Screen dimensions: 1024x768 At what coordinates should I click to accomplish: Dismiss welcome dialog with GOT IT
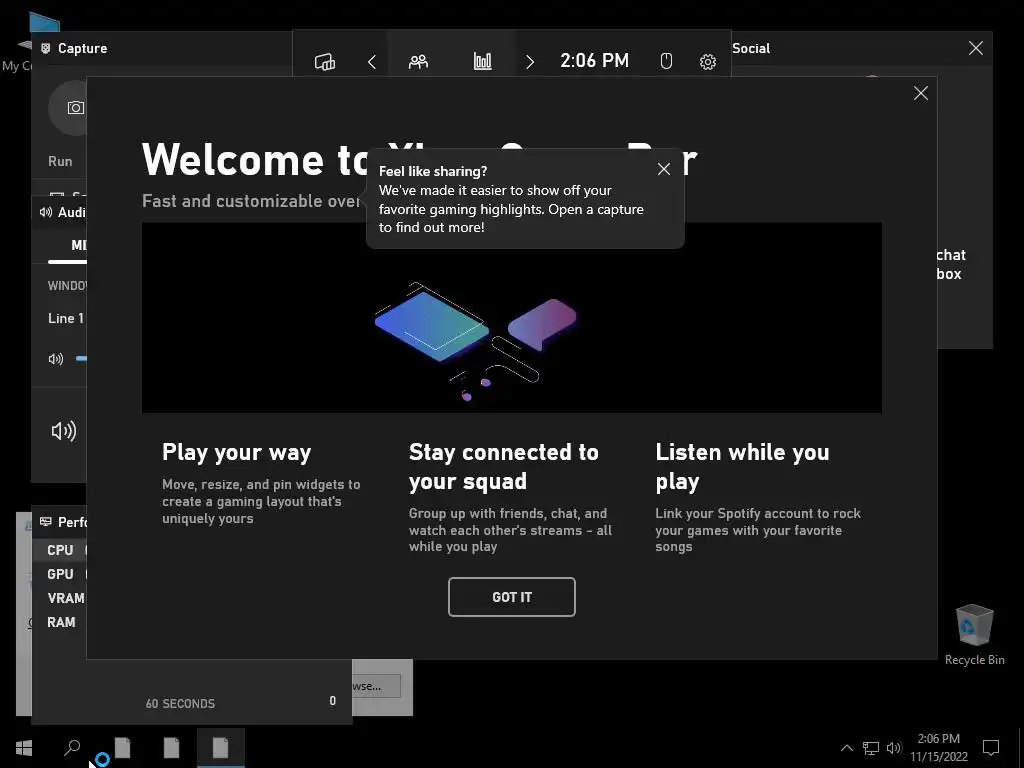511,597
